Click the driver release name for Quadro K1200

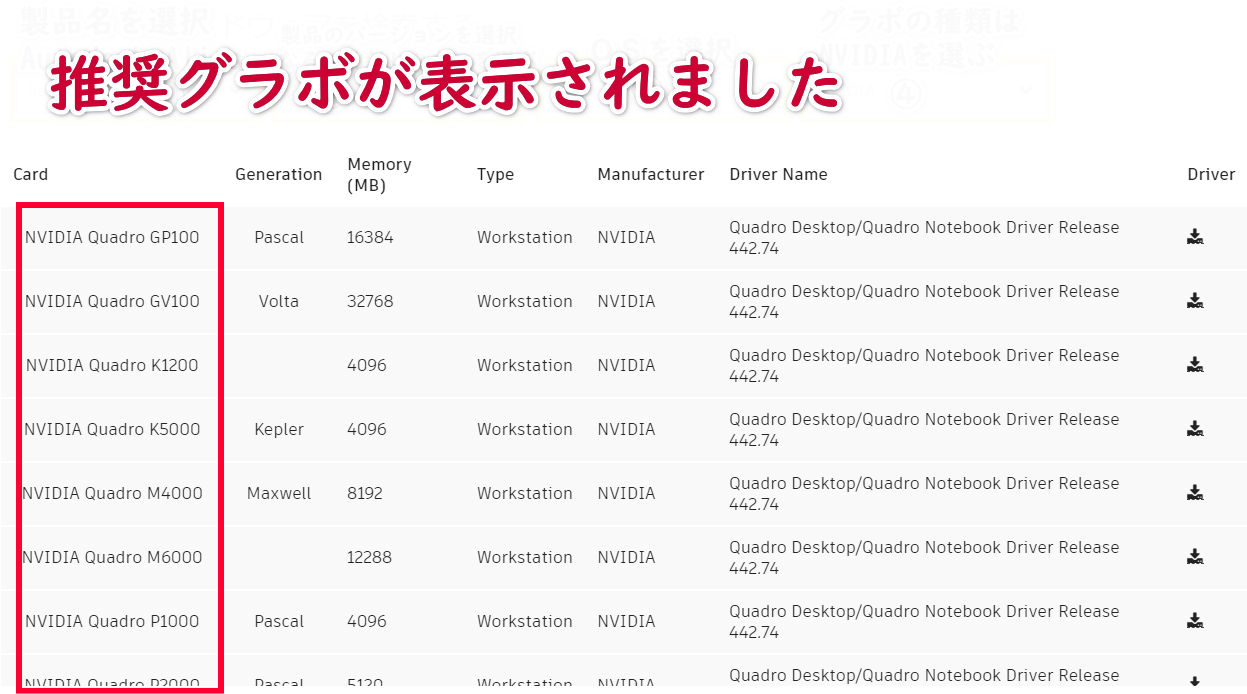pos(924,365)
